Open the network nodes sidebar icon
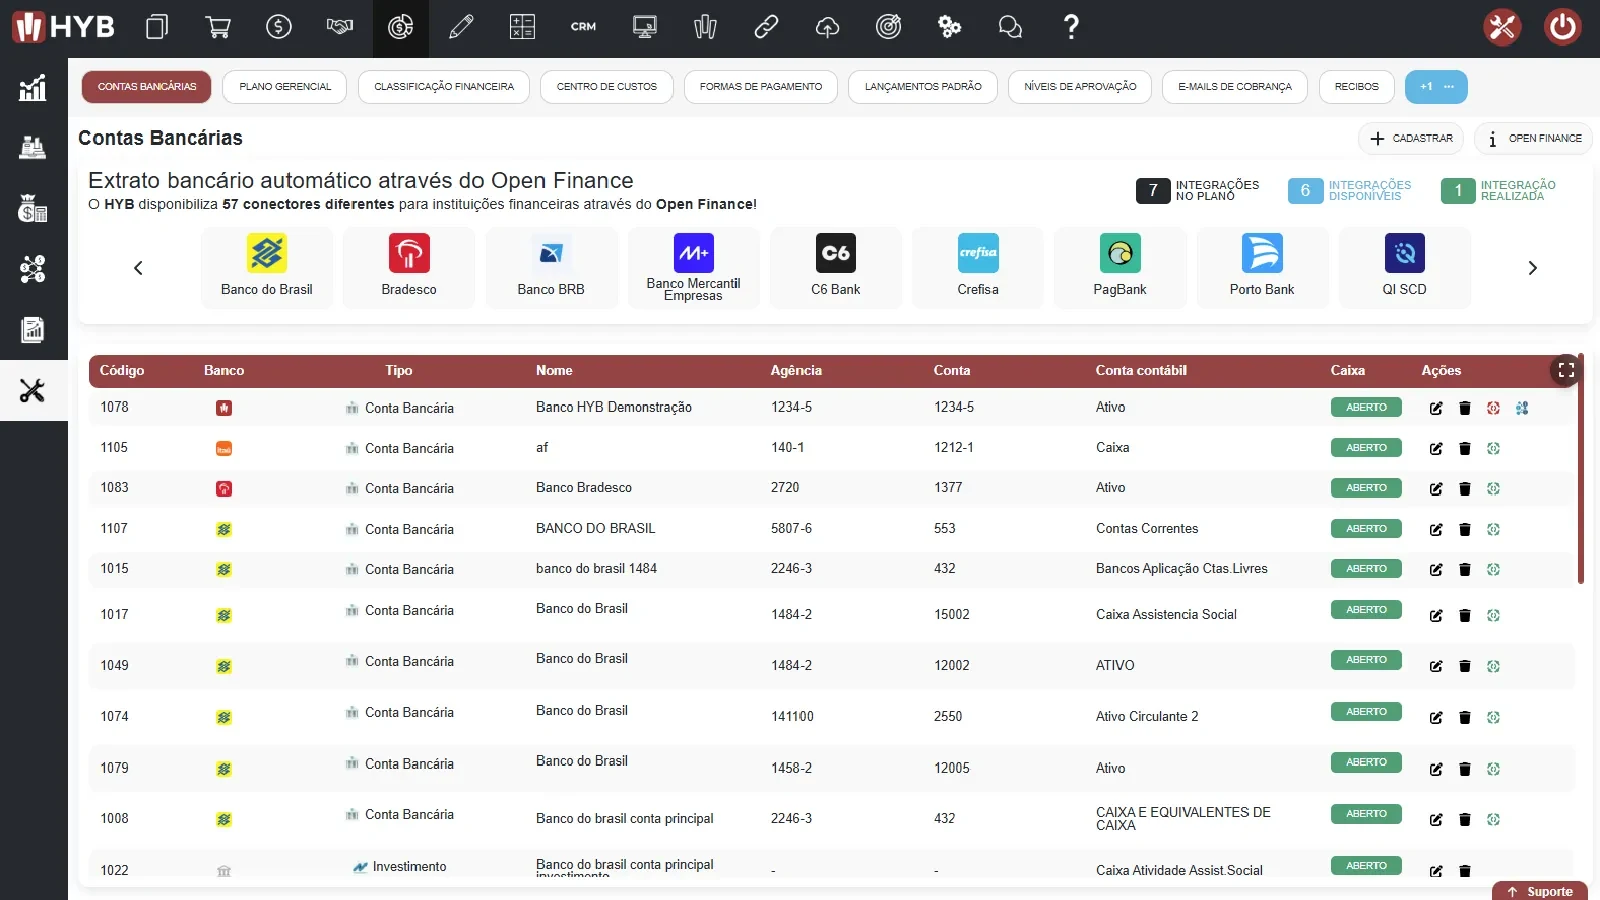This screenshot has width=1600, height=900. (x=33, y=269)
